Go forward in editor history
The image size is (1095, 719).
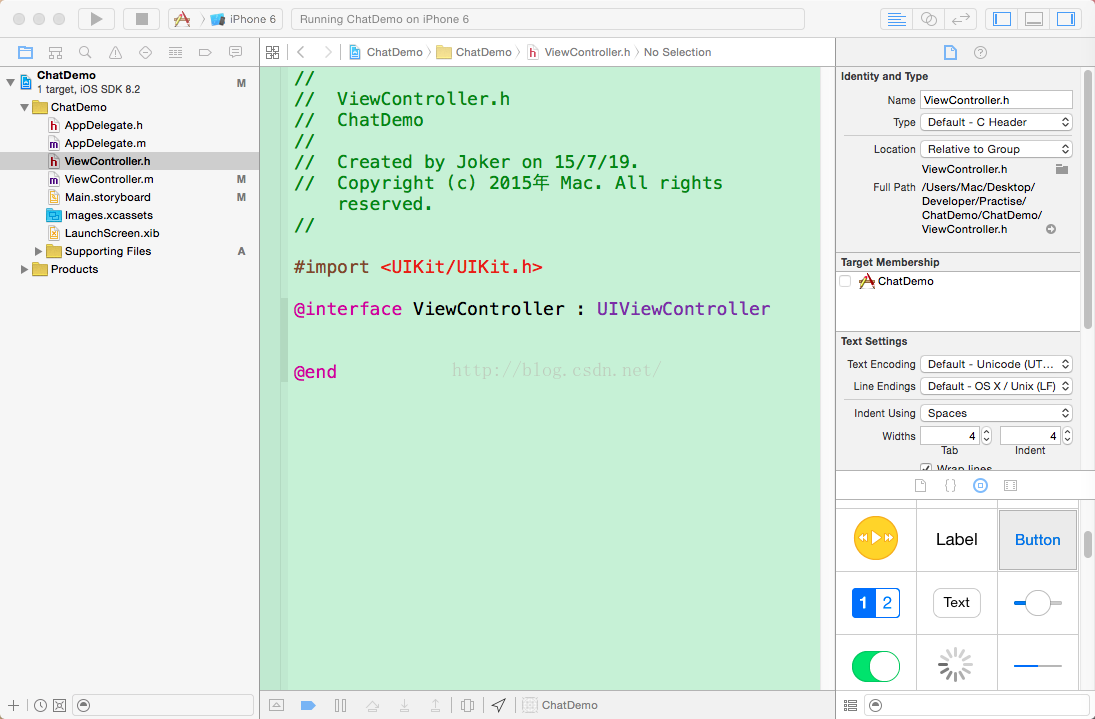pos(327,52)
